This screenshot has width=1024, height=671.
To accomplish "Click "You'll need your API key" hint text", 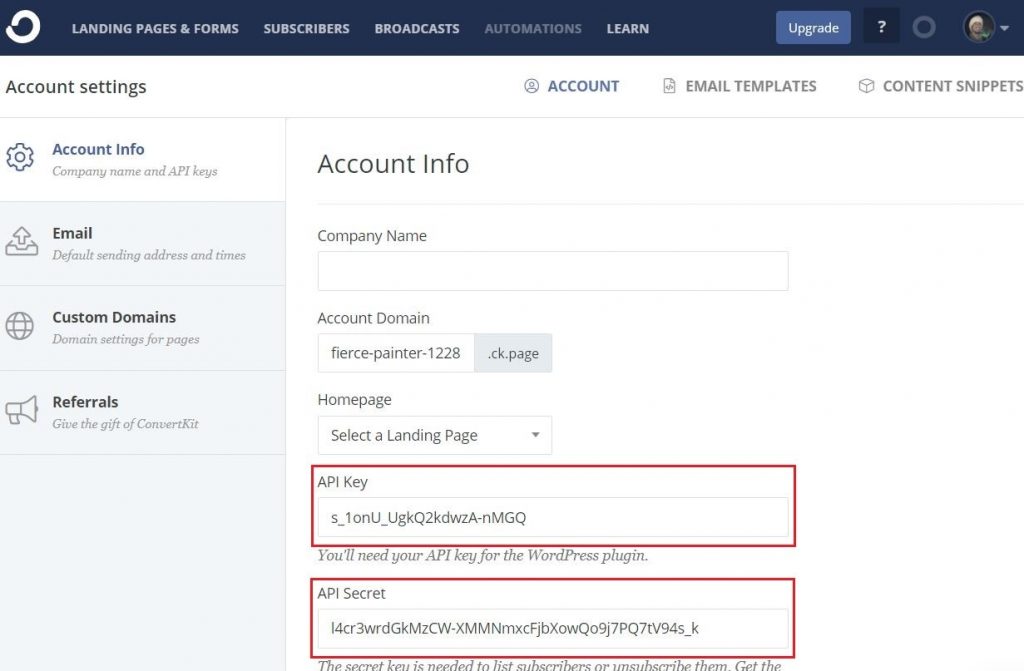I will (483, 555).
